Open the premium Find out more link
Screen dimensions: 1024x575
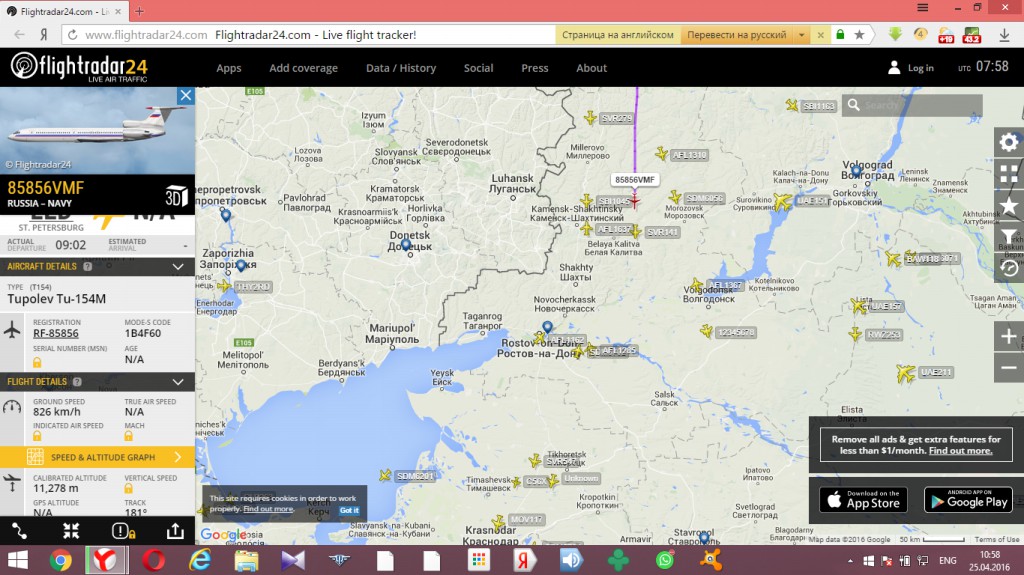(961, 451)
